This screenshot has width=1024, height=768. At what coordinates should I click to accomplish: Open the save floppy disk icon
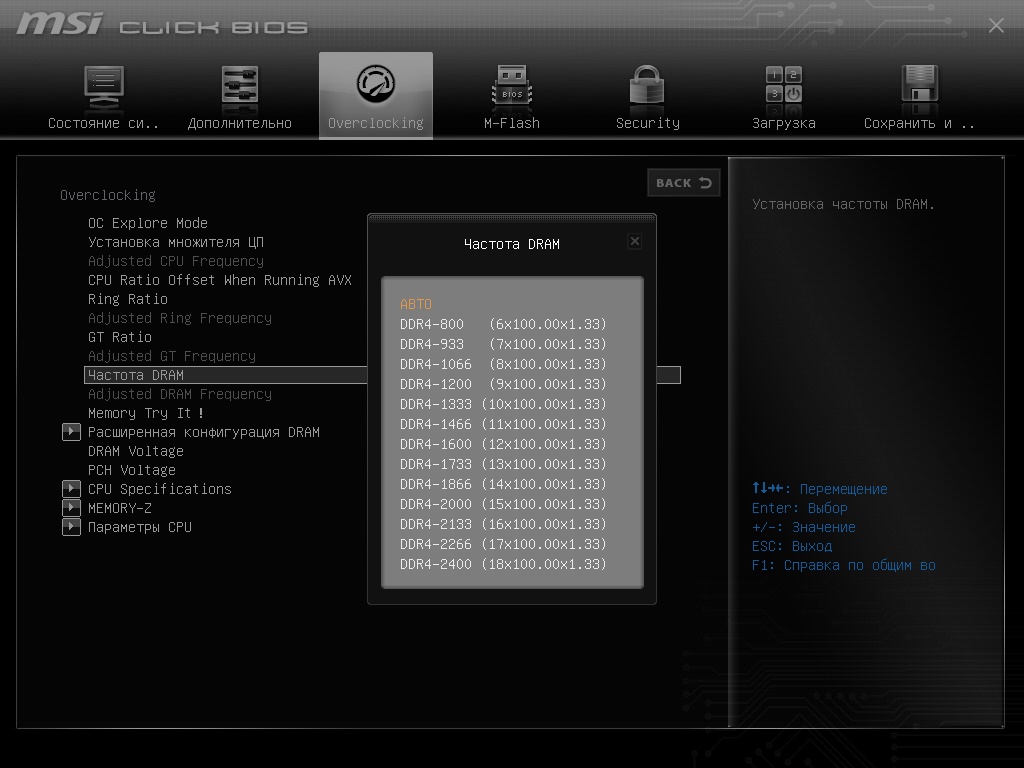coord(920,84)
